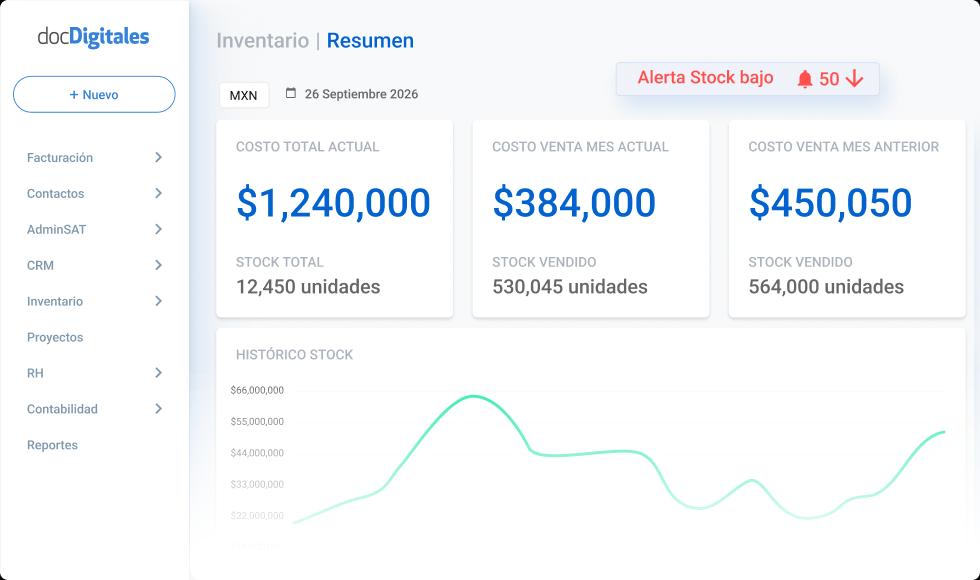
Task: Click the $55,000,000 axis label
Action: pyautogui.click(x=257, y=422)
